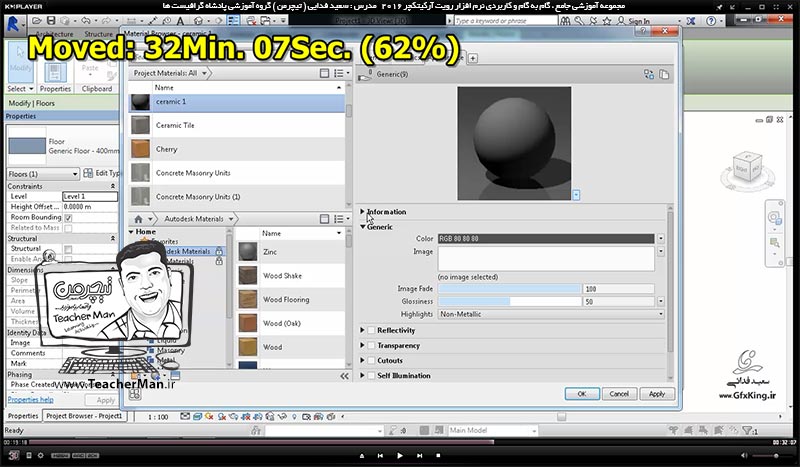
Task: Click the Save disk icon in quick access toolbar
Action: pyautogui.click(x=51, y=21)
